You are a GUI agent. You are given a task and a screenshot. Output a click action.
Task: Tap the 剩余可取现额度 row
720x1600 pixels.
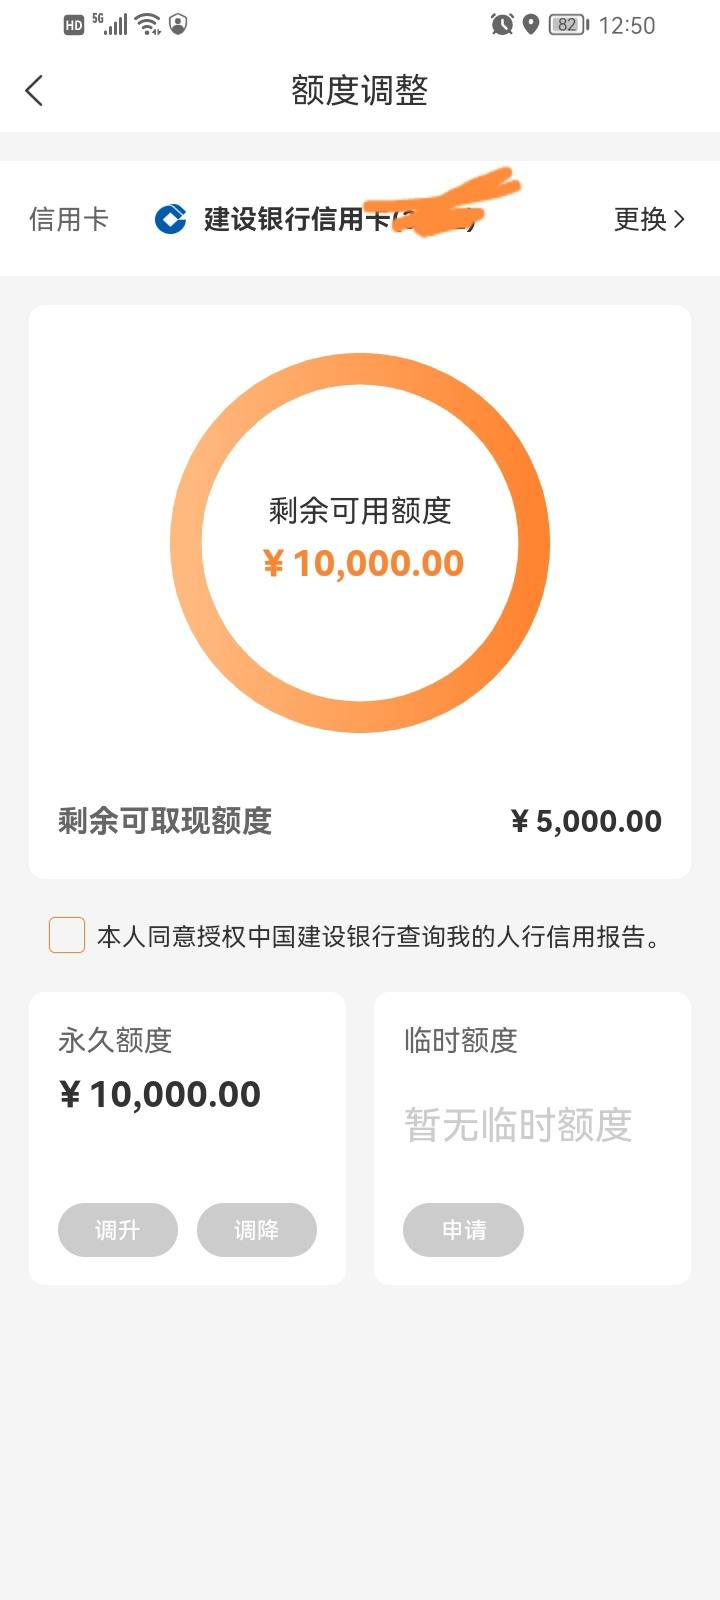pyautogui.click(x=360, y=821)
